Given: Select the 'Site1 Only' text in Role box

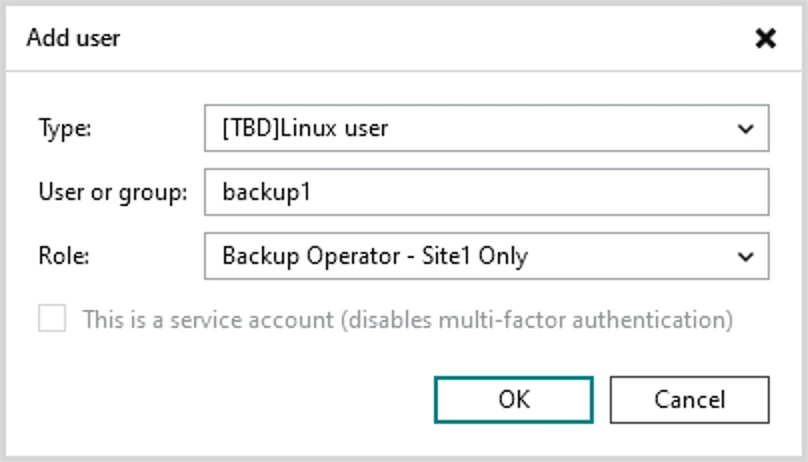Looking at the screenshot, I should [475, 256].
